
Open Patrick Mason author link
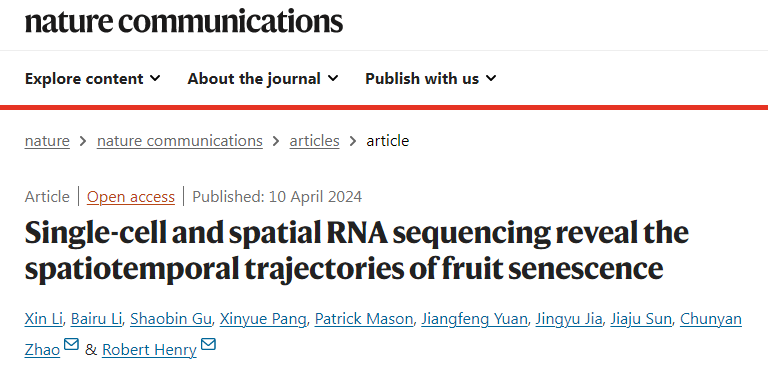point(364,320)
